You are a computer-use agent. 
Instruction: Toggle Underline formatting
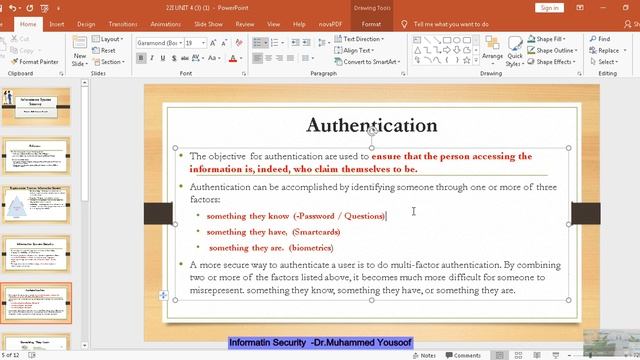pos(163,58)
